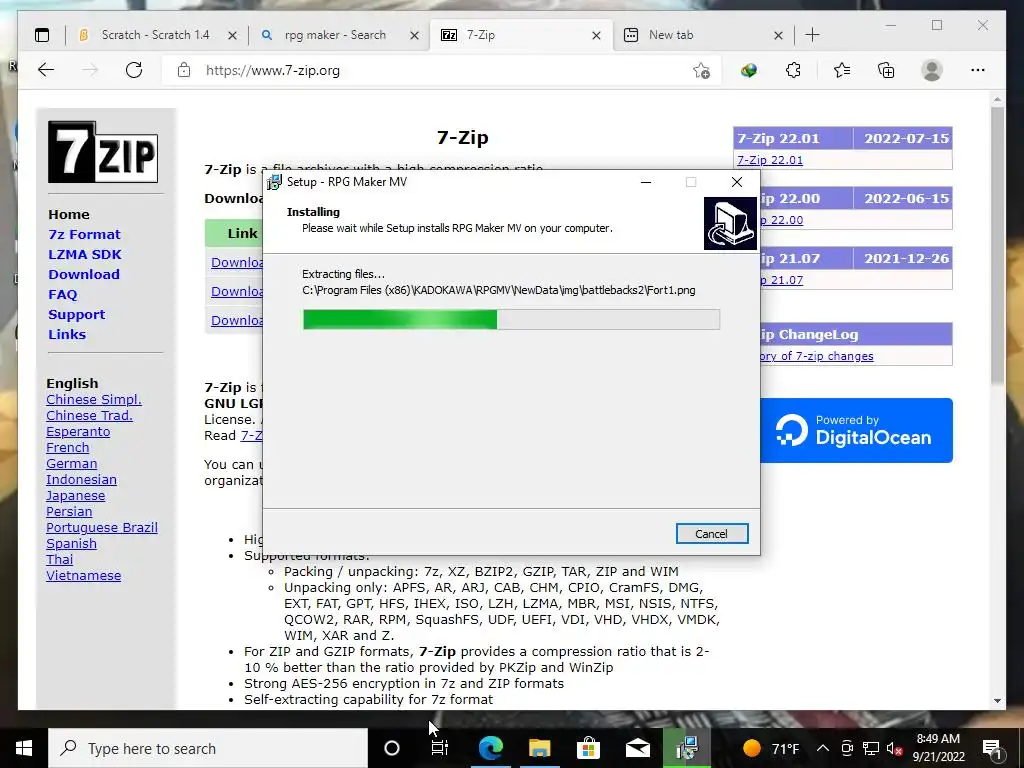This screenshot has height=768, width=1024.
Task: Open the Support link
Action: (76, 315)
